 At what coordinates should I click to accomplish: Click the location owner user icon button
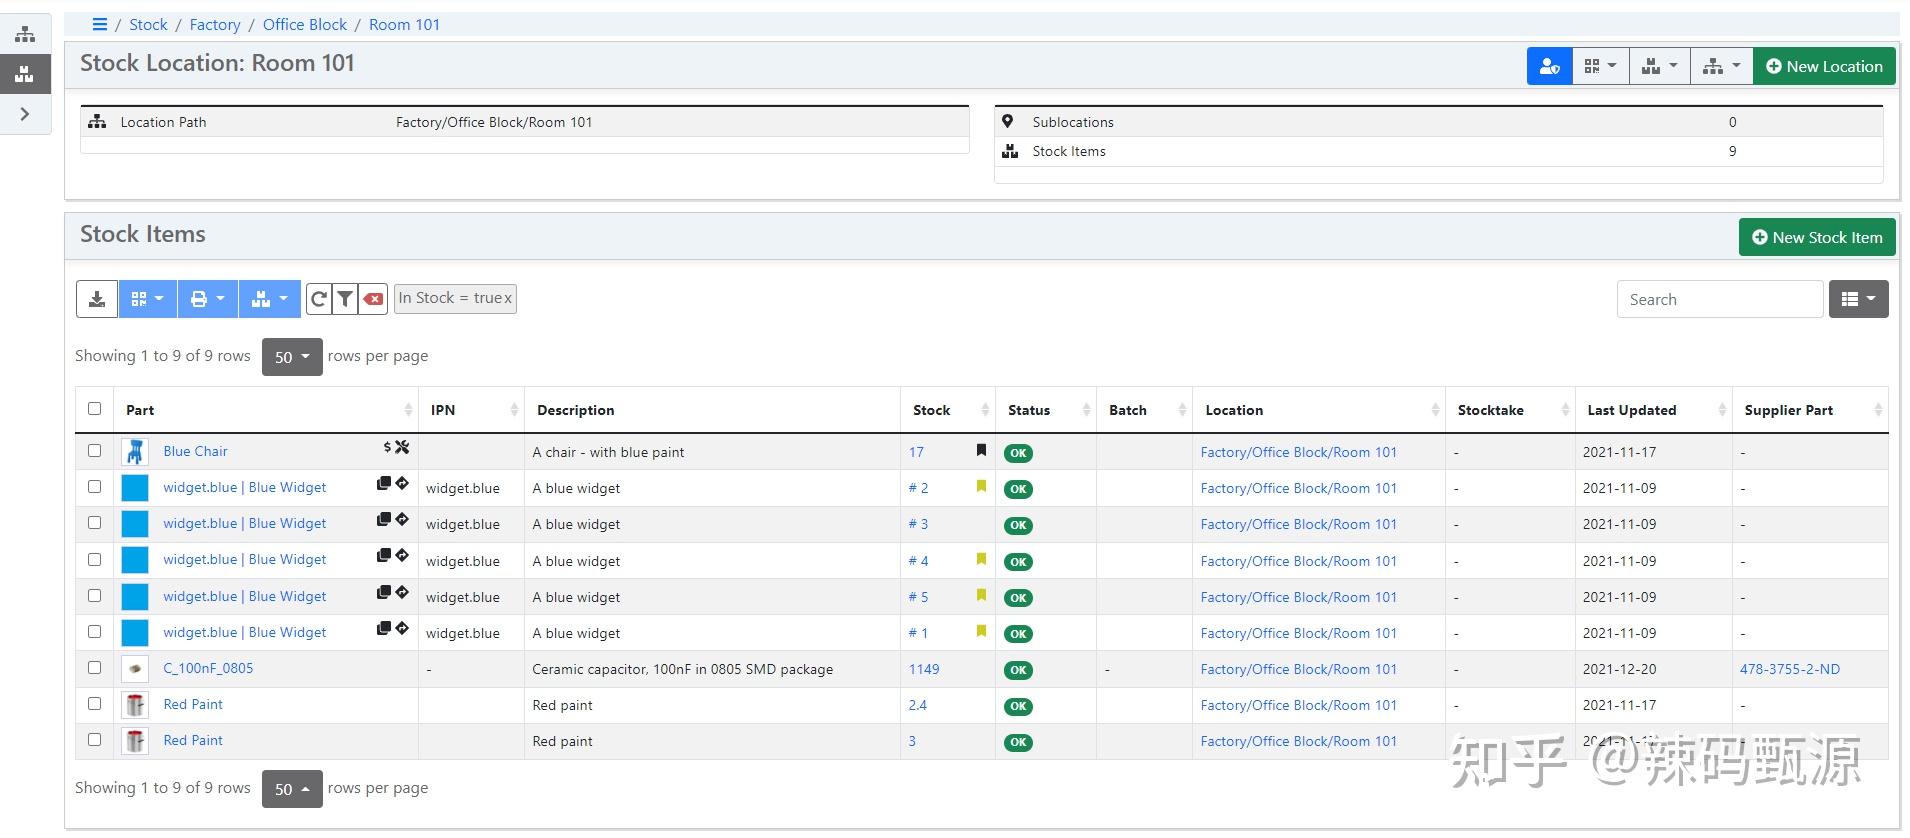point(1549,67)
